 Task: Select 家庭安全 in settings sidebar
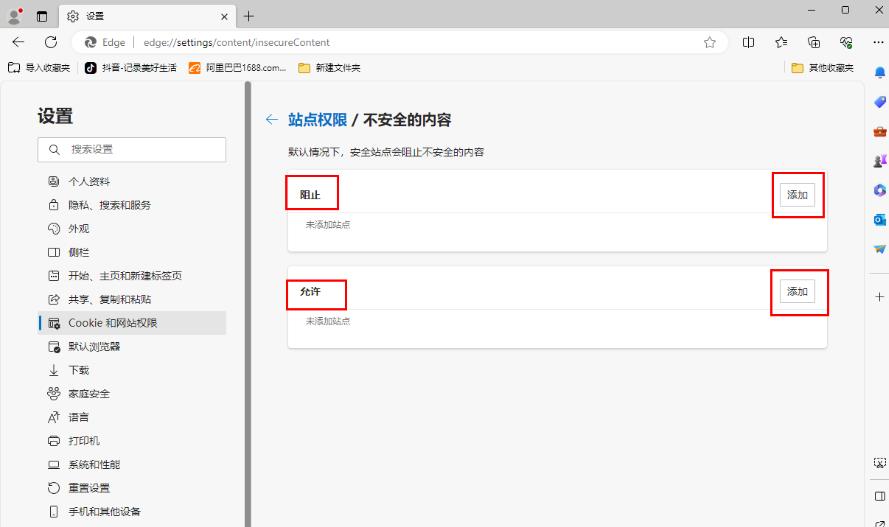coord(132,393)
